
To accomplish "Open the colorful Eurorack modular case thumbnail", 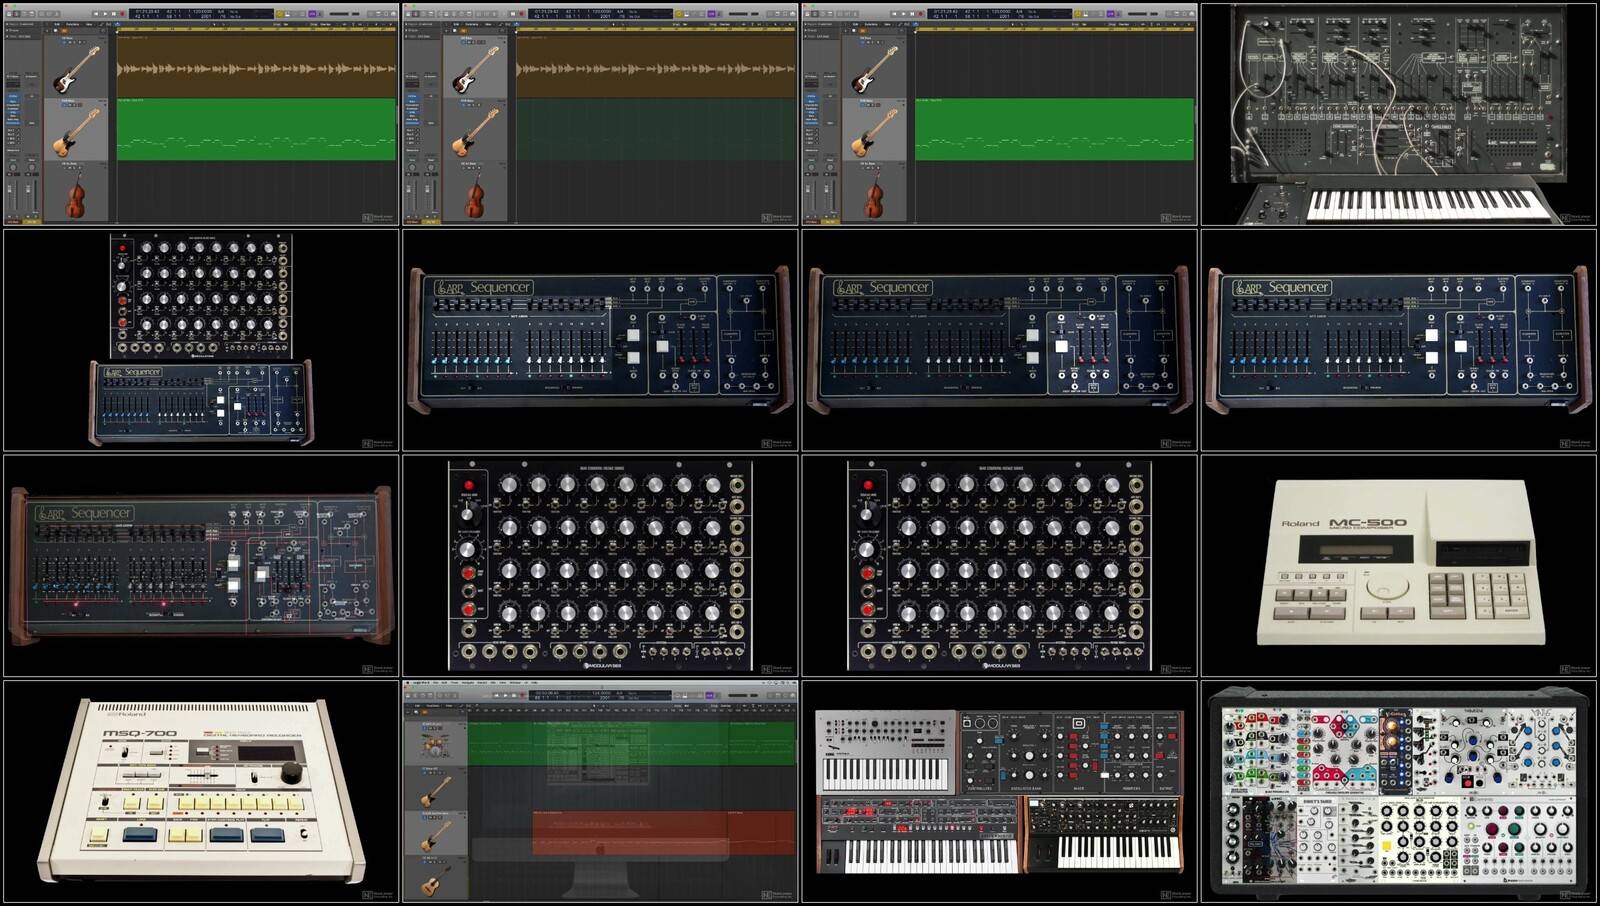I will tap(1399, 792).
